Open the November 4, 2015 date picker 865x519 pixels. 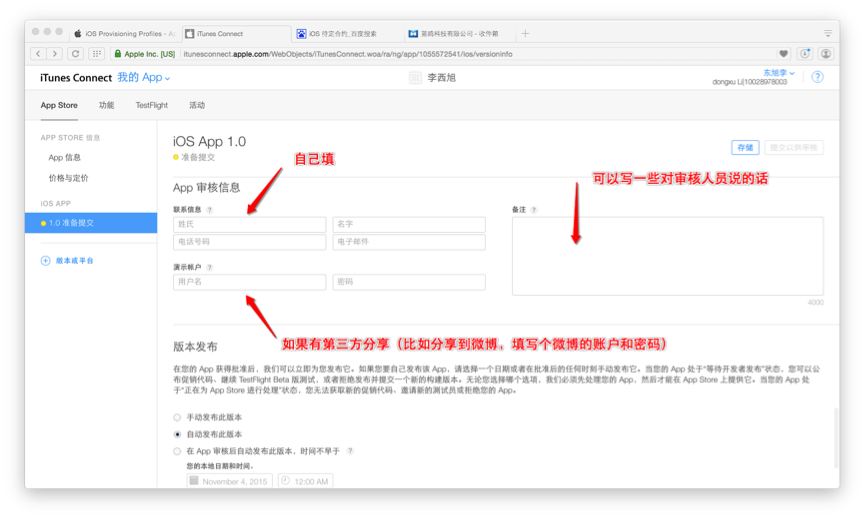pos(229,481)
